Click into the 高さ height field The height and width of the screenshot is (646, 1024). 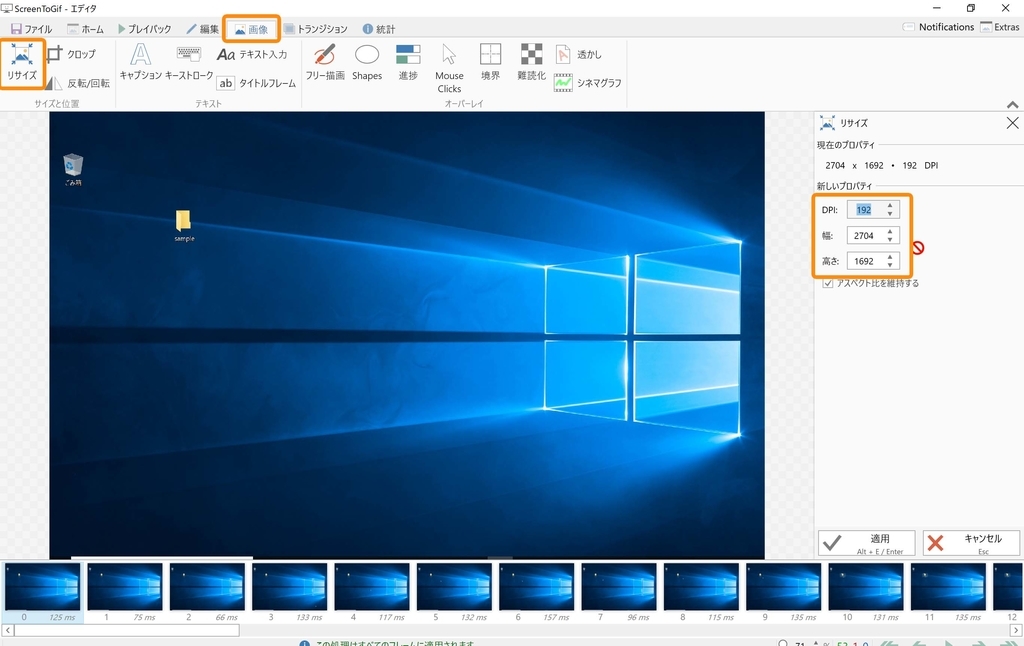[865, 261]
